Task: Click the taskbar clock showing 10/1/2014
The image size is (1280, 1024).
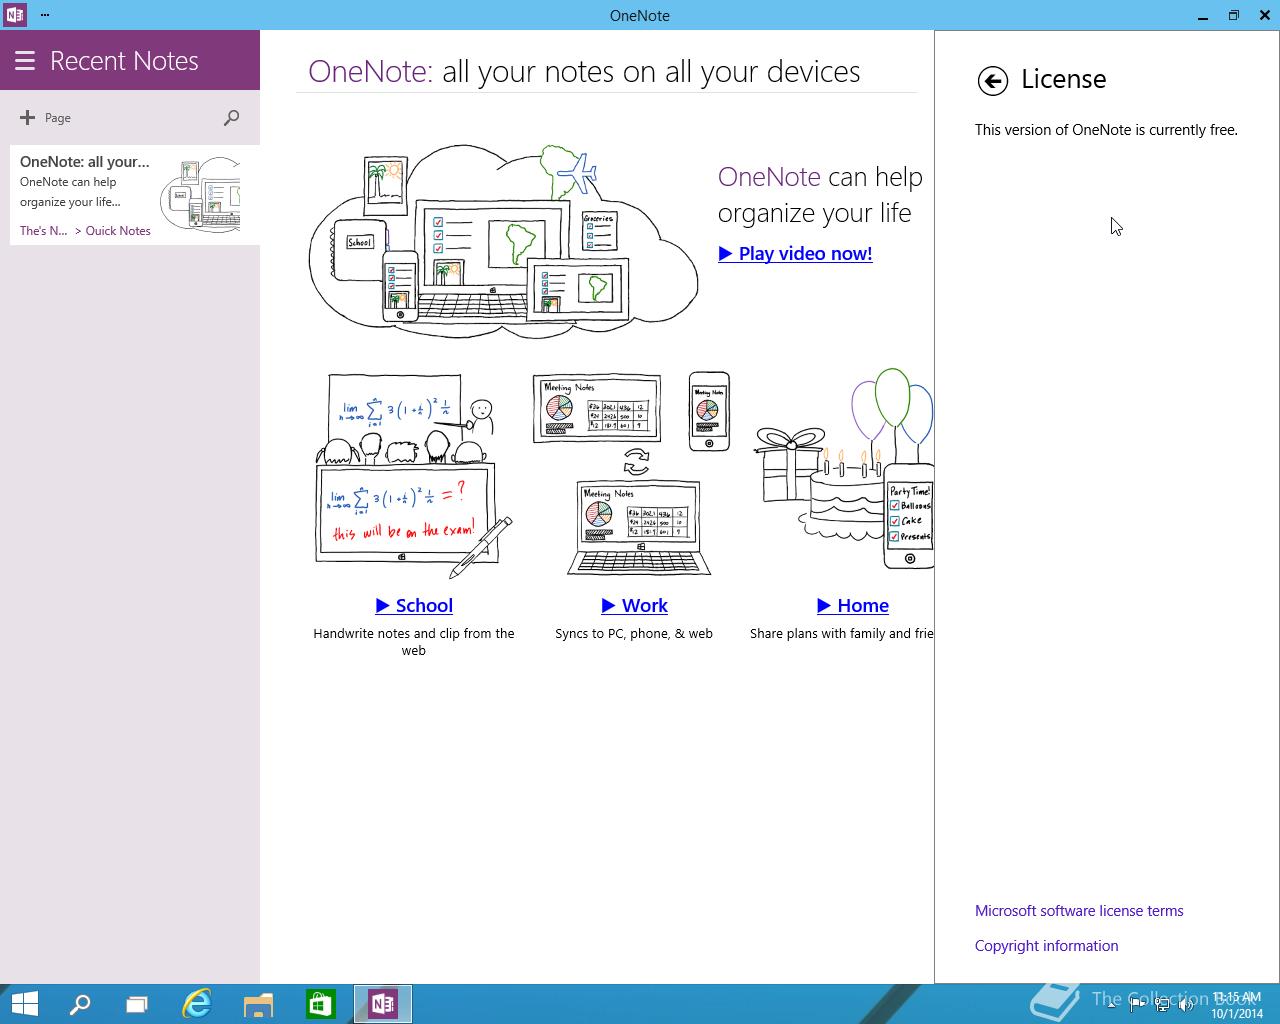Action: pos(1237,1006)
